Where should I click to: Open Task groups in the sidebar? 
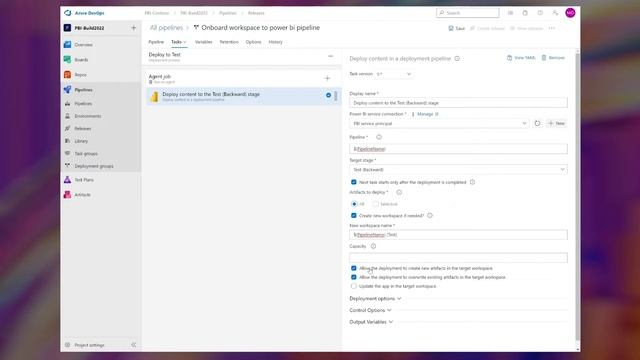click(86, 154)
